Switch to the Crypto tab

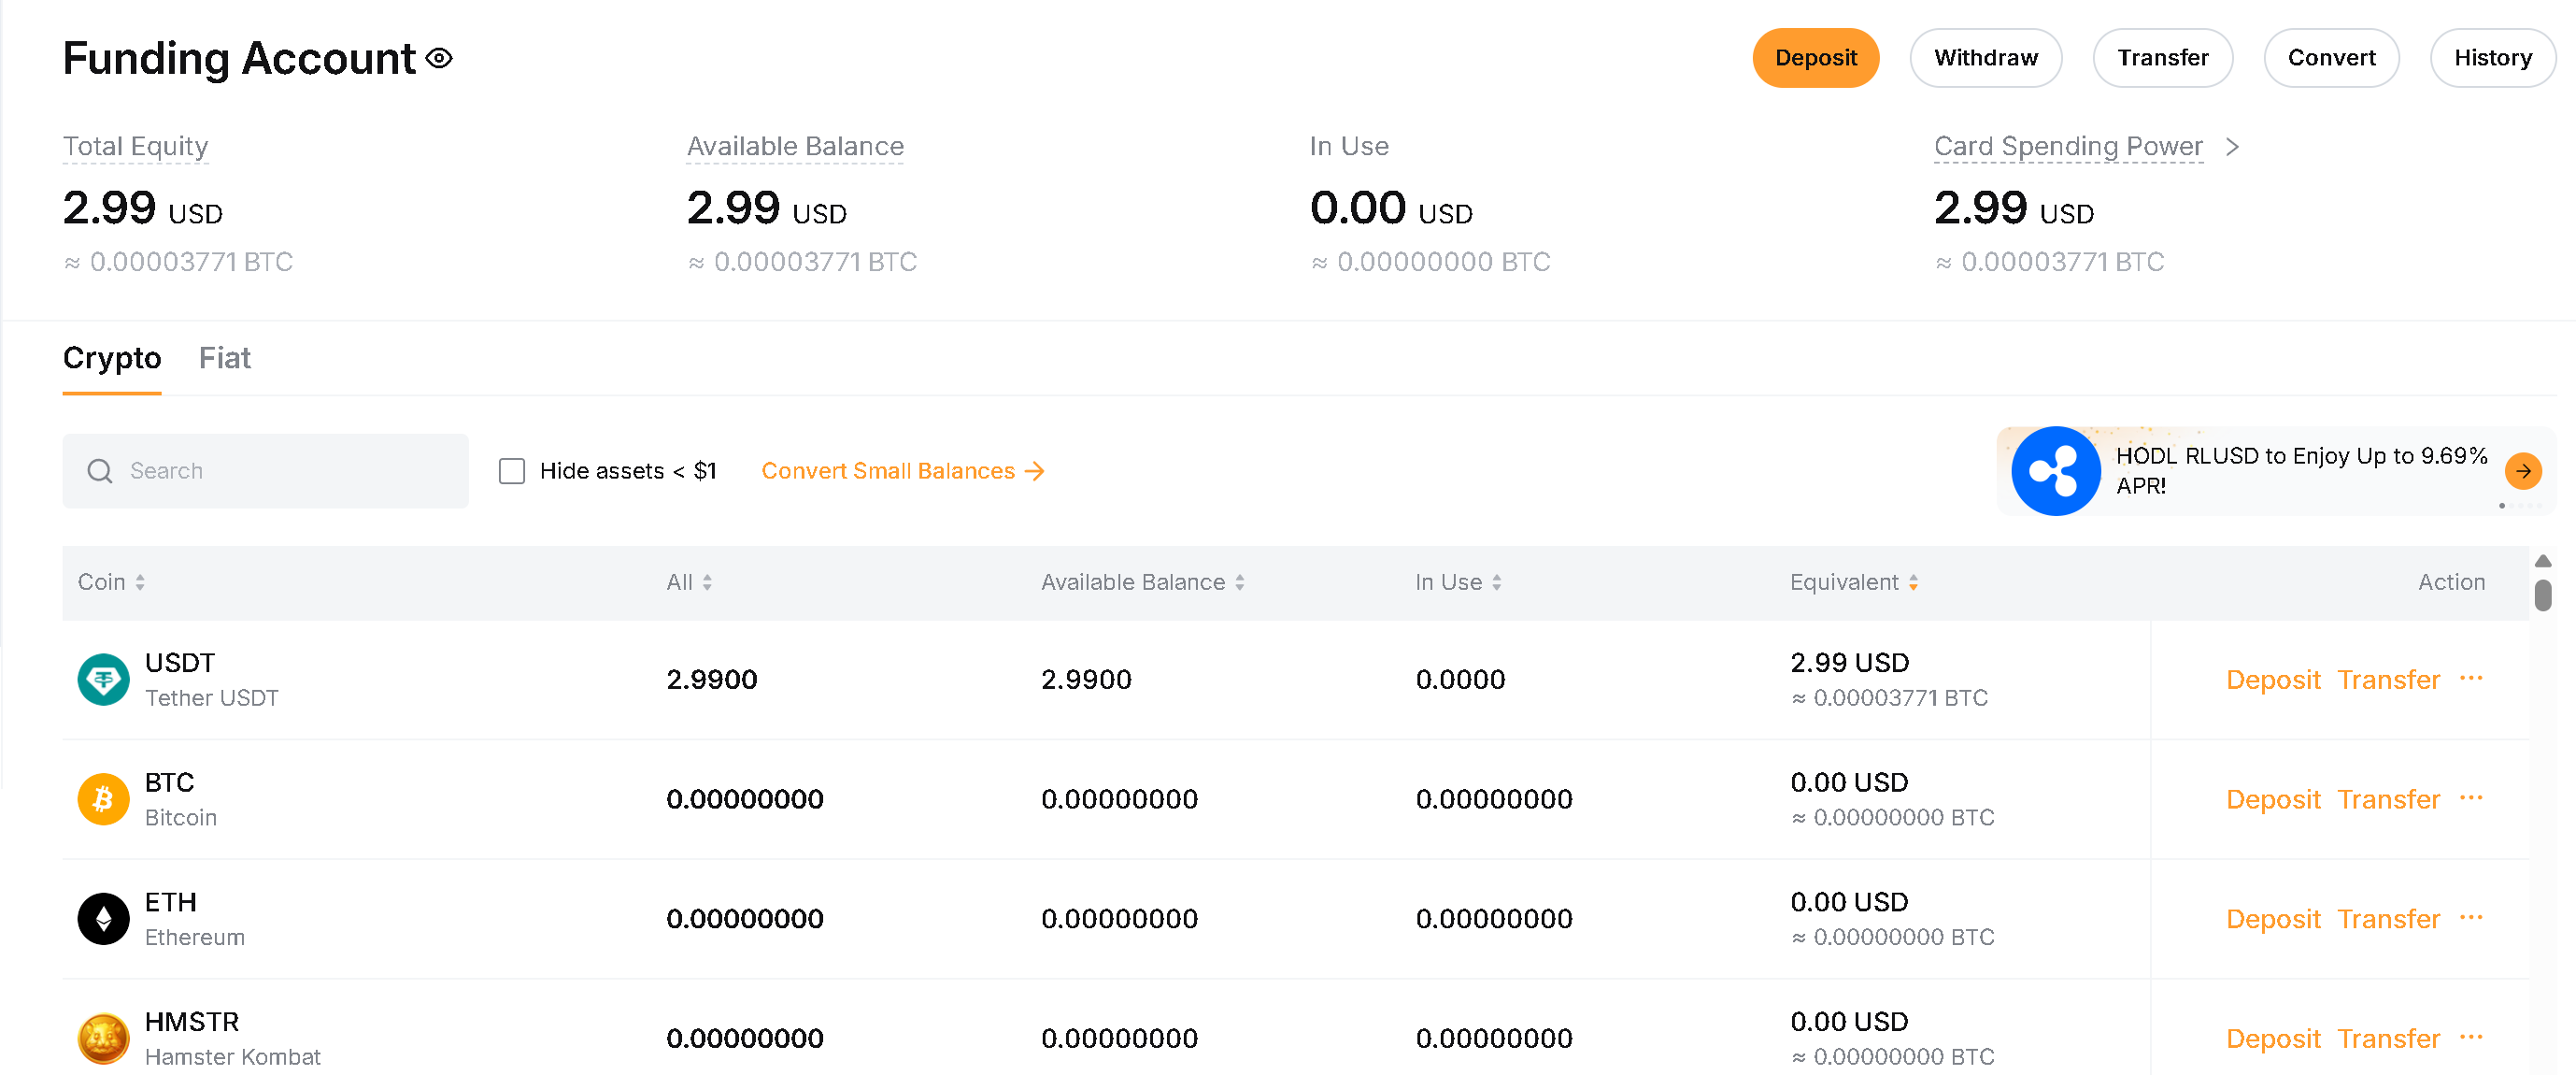click(112, 358)
